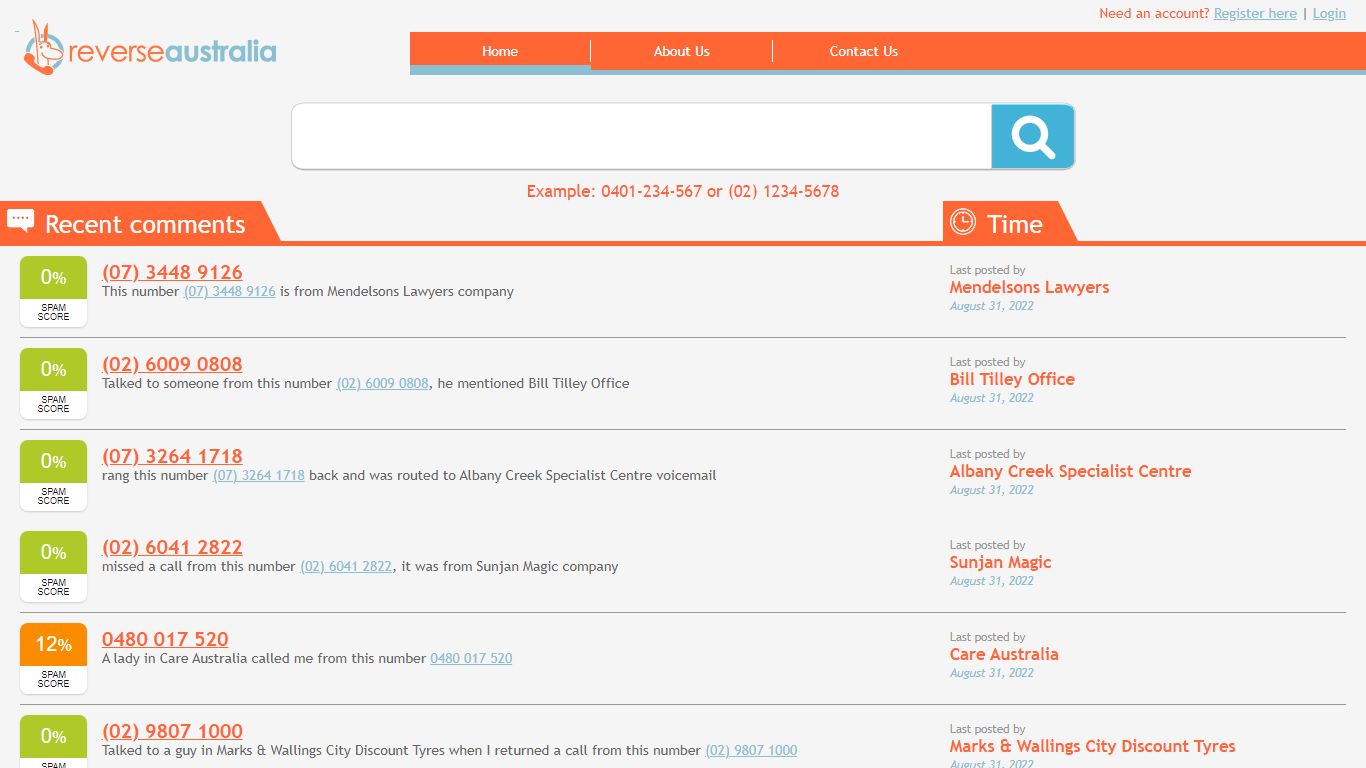1366x768 pixels.
Task: Click the August 31, 2022 date under Bill Tilley Office
Action: pyautogui.click(x=992, y=398)
